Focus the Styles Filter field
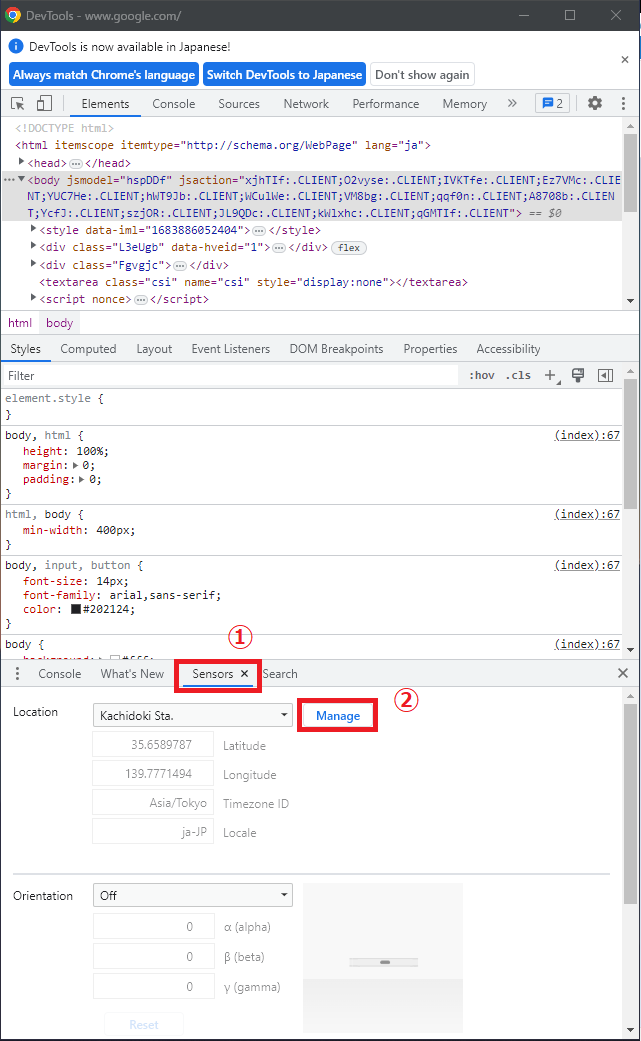 tap(231, 376)
